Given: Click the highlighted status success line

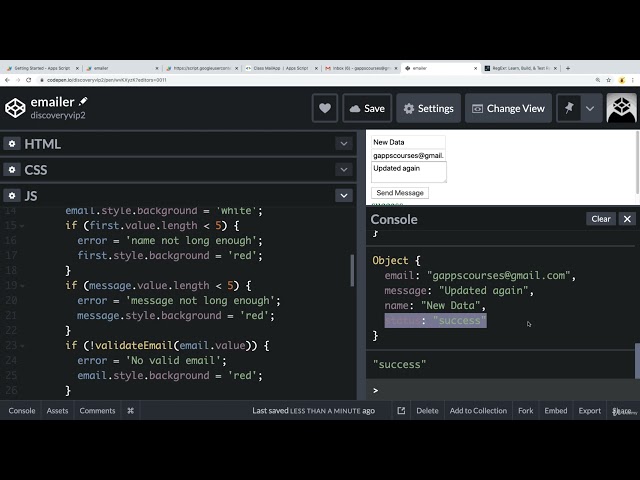Looking at the screenshot, I should (x=436, y=320).
